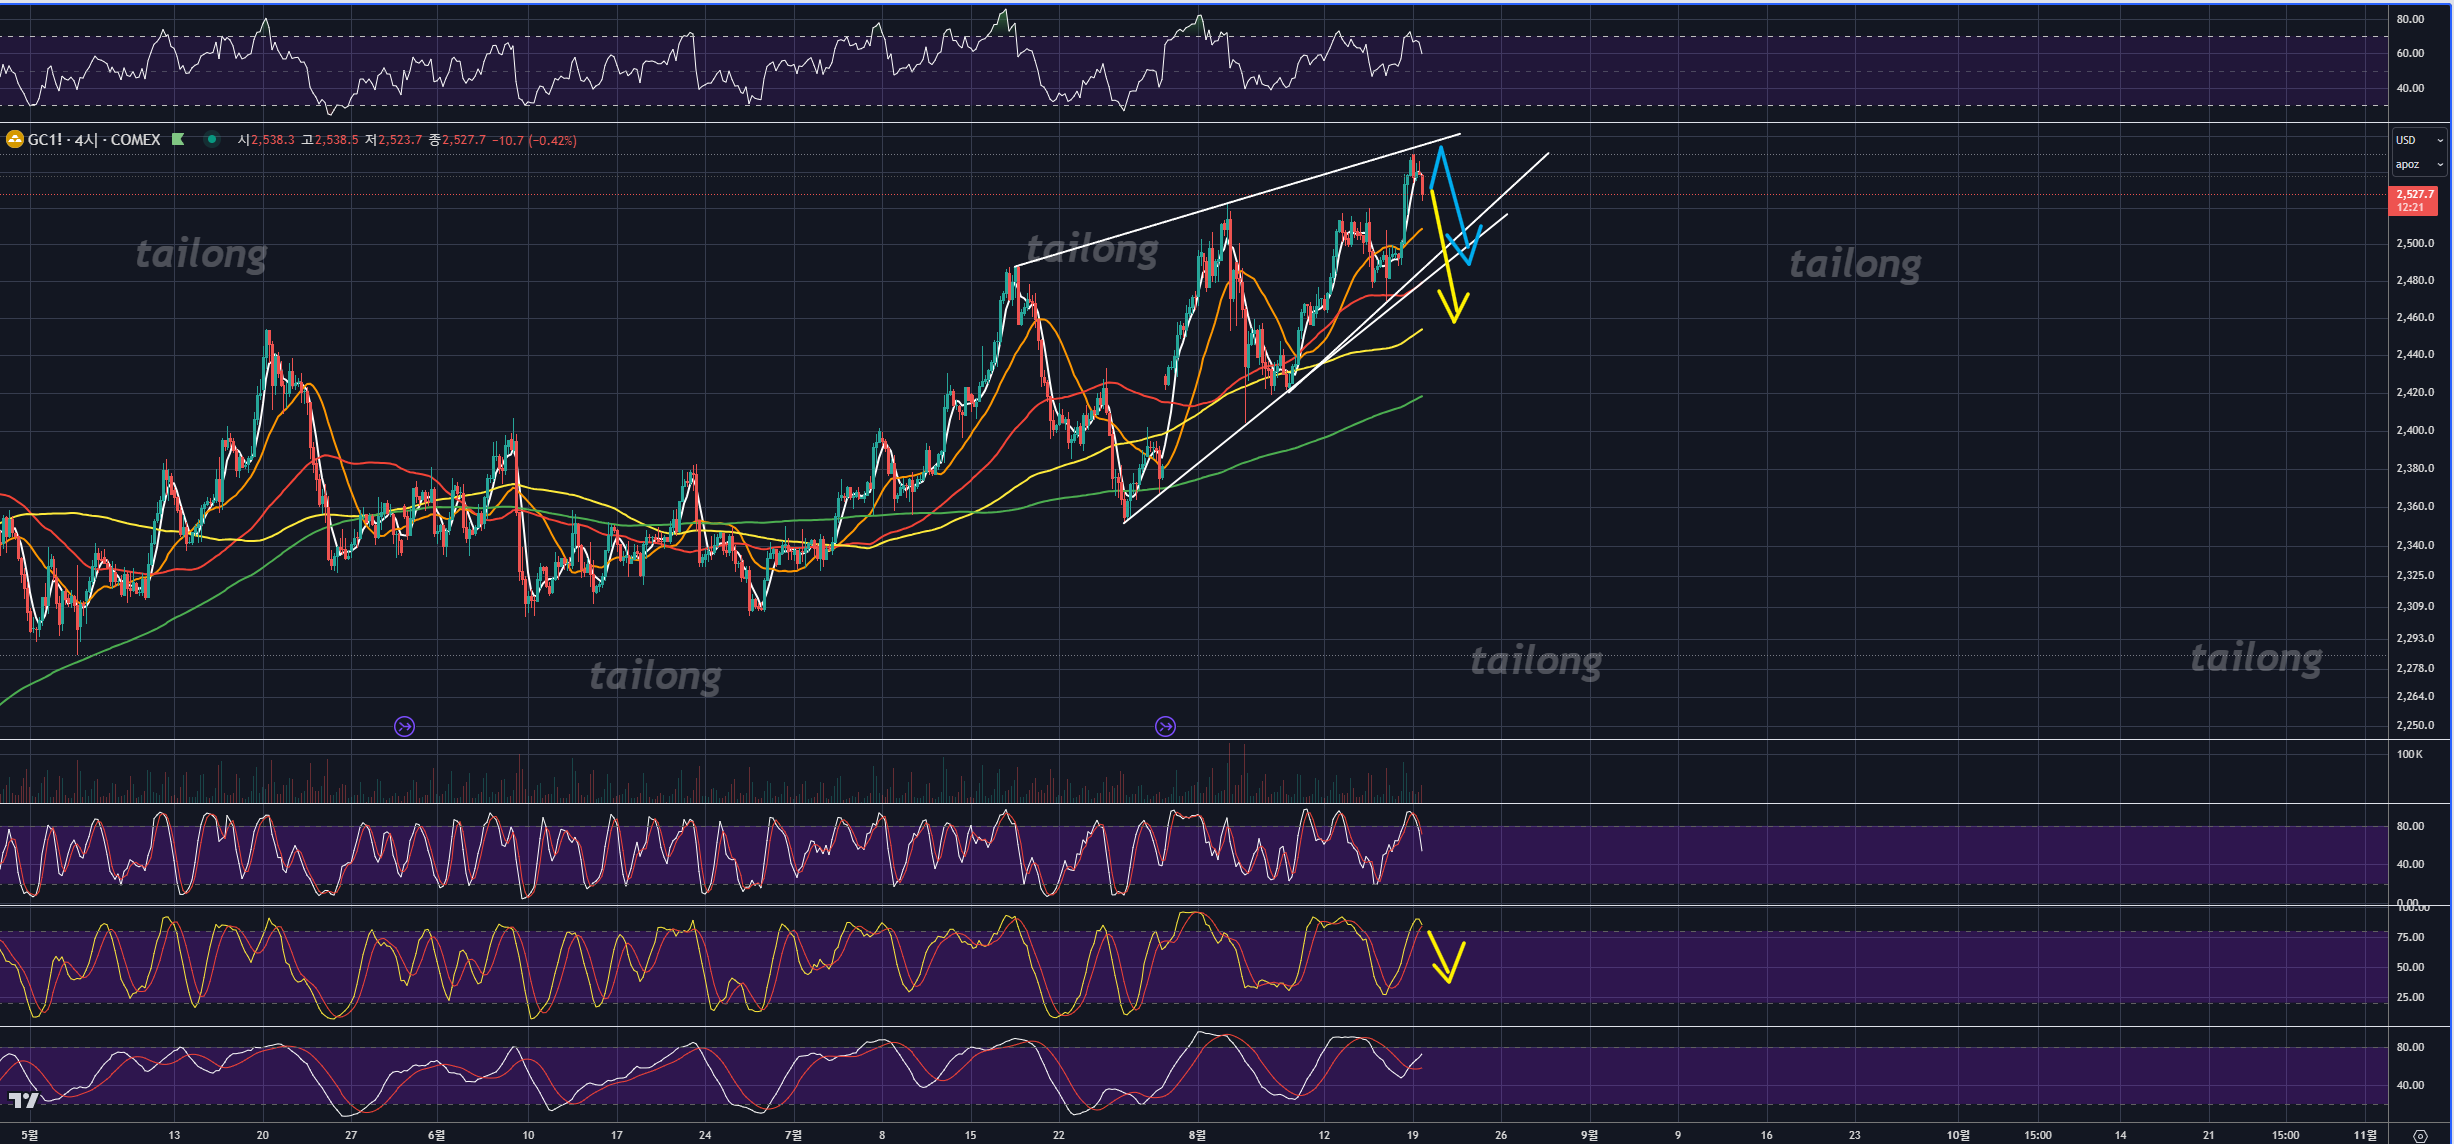
Task: Open chart settings hexagon gear icon
Action: coord(2420,1136)
